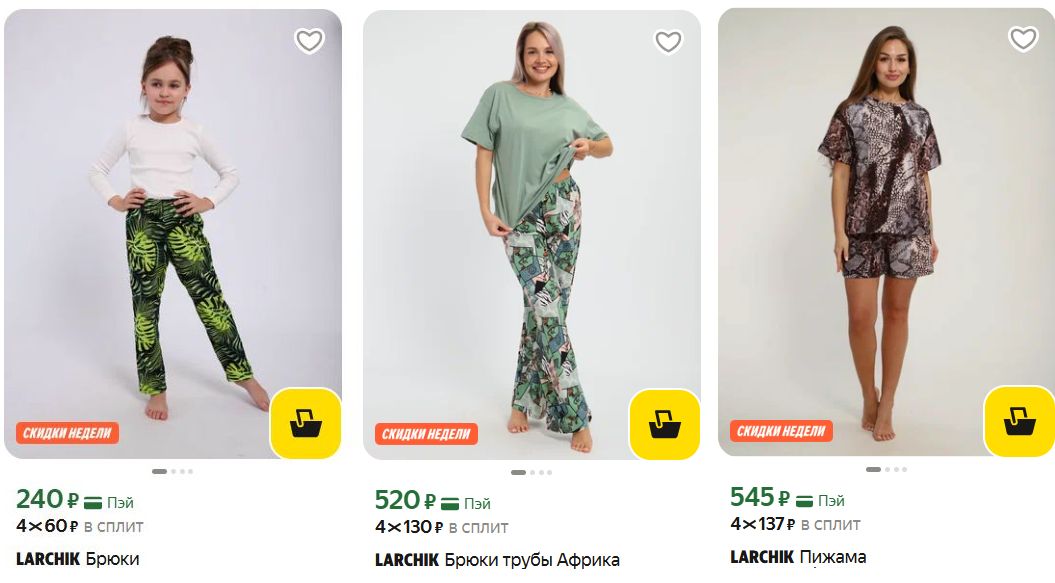Open LARCHIK Брюки трубы Африка title link
This screenshot has width=1055, height=583.
(x=497, y=560)
